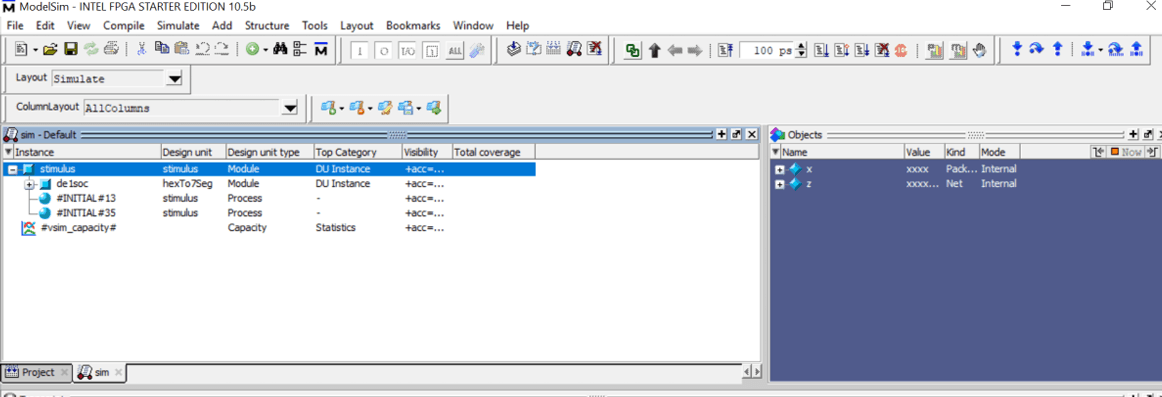Increment the 100 ps run length stepper
The width and height of the screenshot is (1162, 397).
pyautogui.click(x=800, y=47)
